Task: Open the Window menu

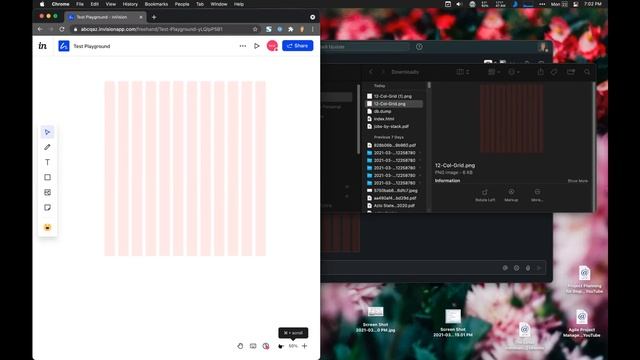Action: [219, 4]
